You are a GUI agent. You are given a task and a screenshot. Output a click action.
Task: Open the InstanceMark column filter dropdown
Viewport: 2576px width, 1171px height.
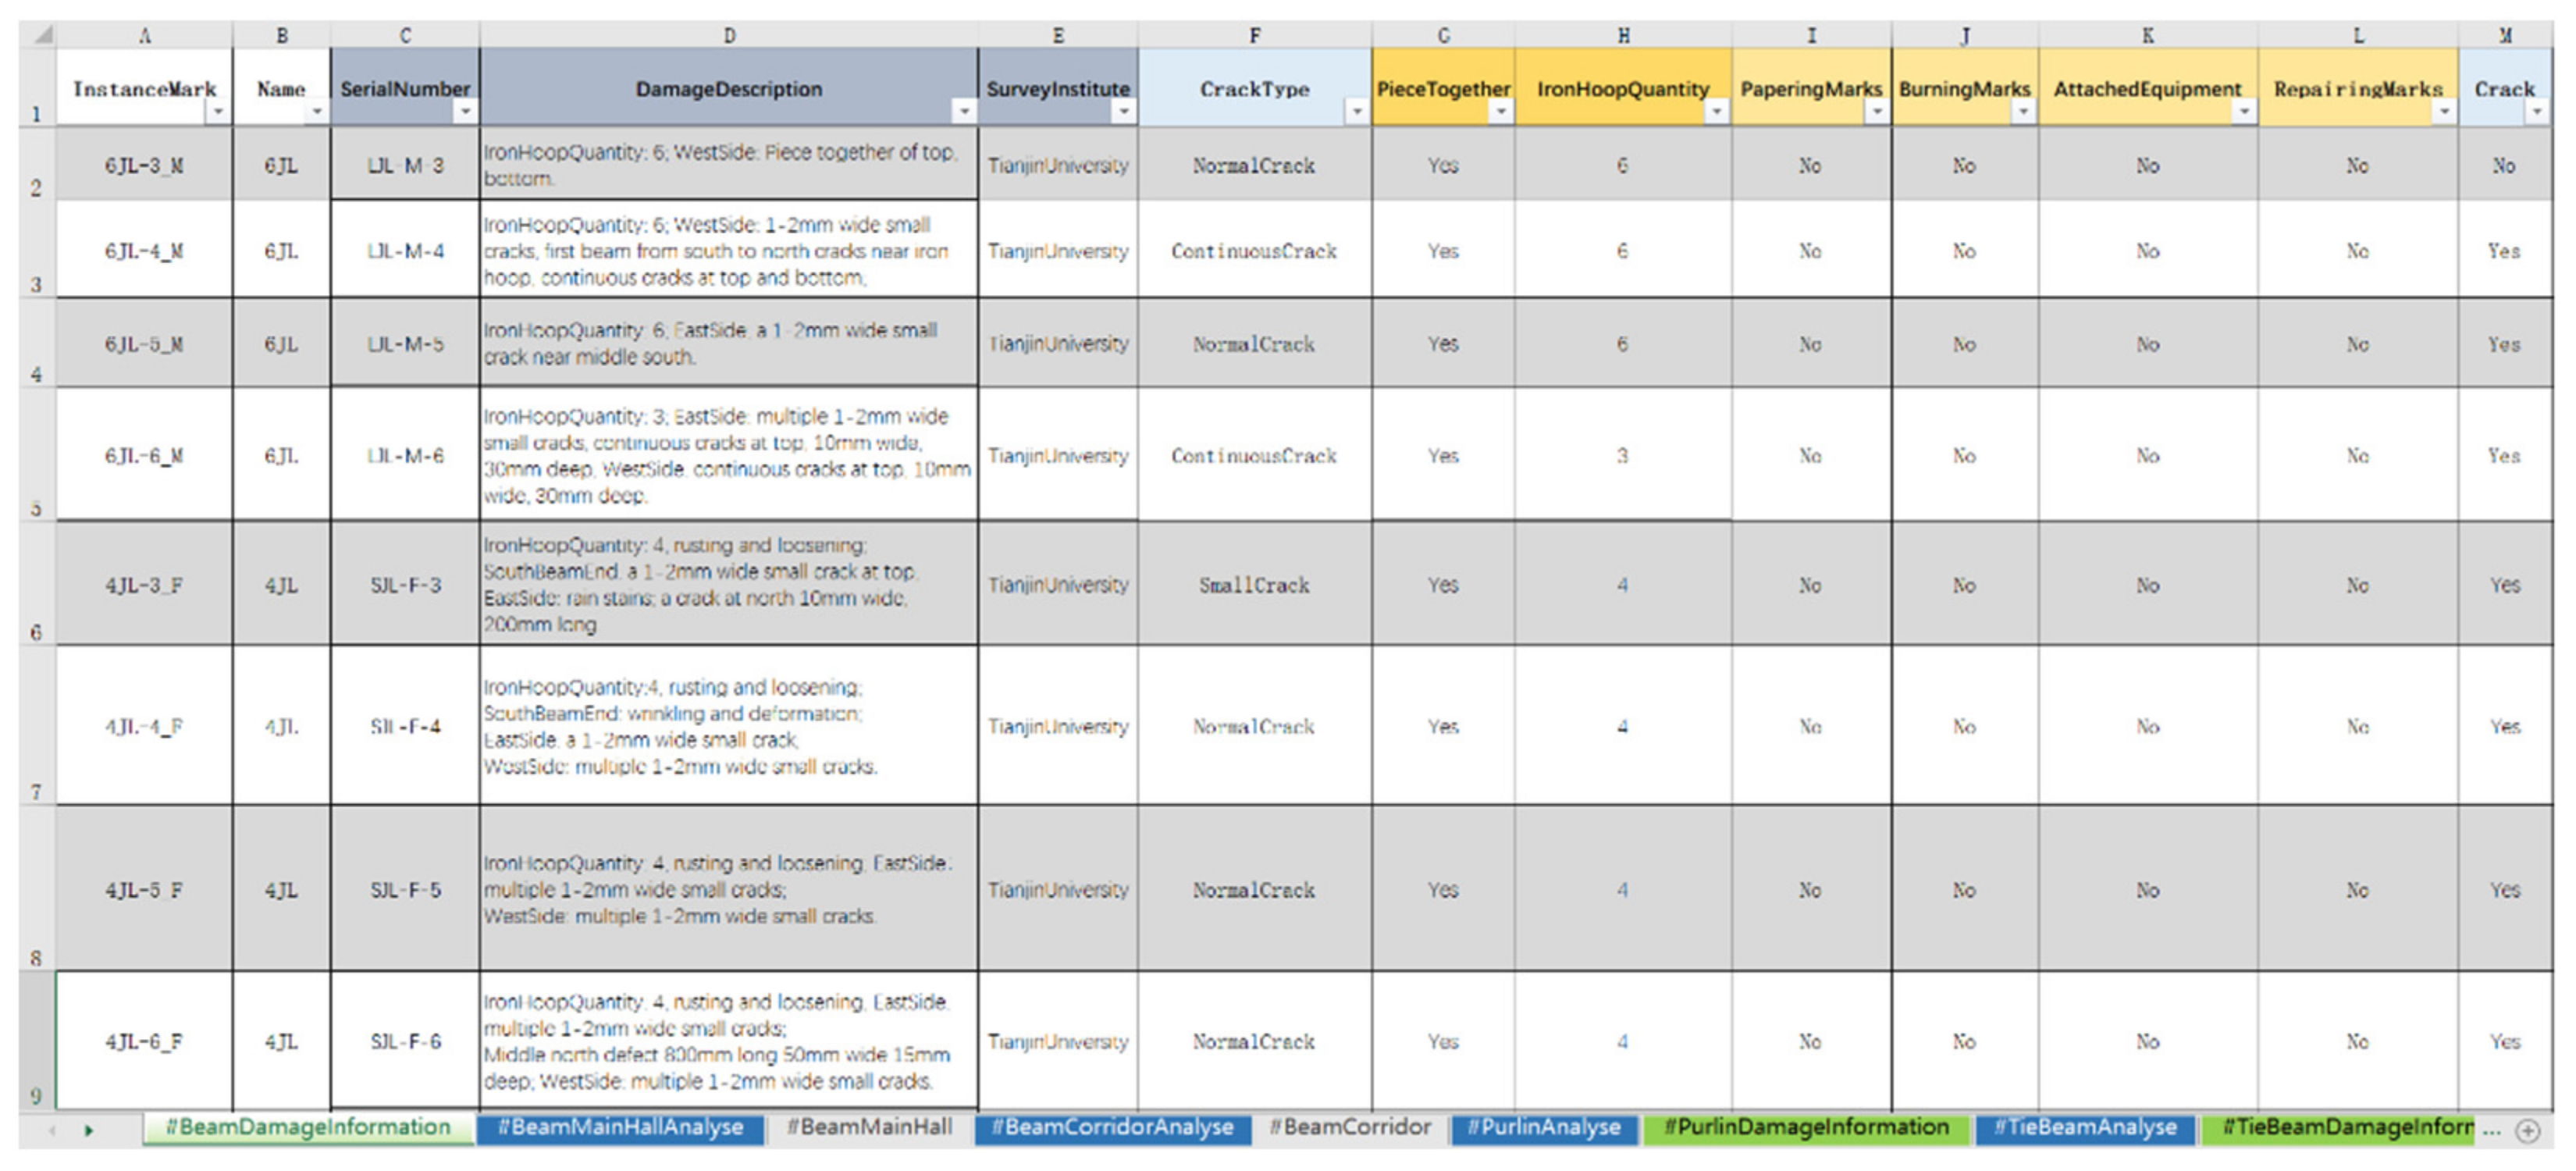(217, 112)
